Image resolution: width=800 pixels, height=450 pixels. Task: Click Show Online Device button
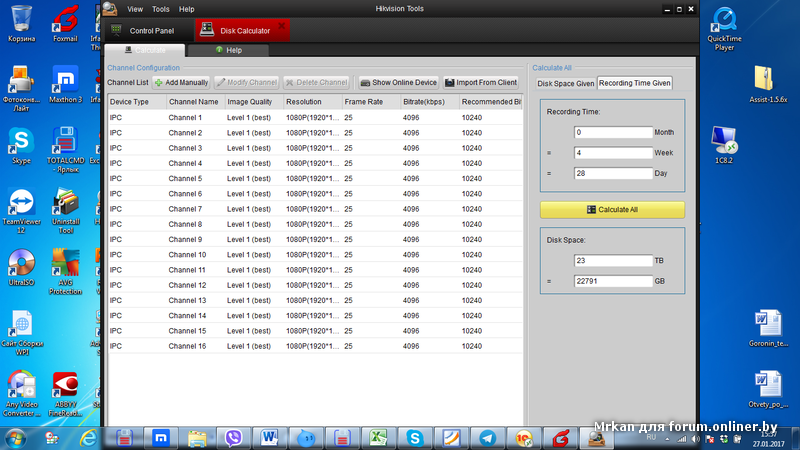398,82
